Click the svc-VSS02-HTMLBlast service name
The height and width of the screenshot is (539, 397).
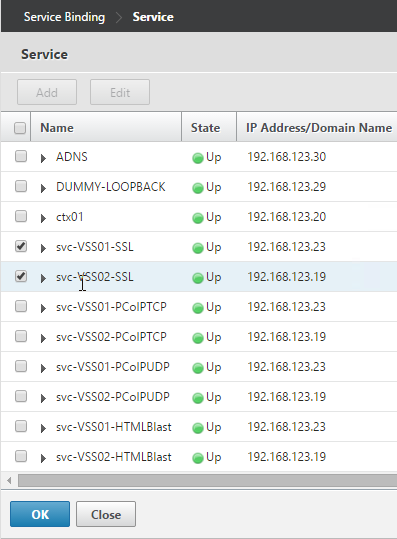[x=114, y=457]
